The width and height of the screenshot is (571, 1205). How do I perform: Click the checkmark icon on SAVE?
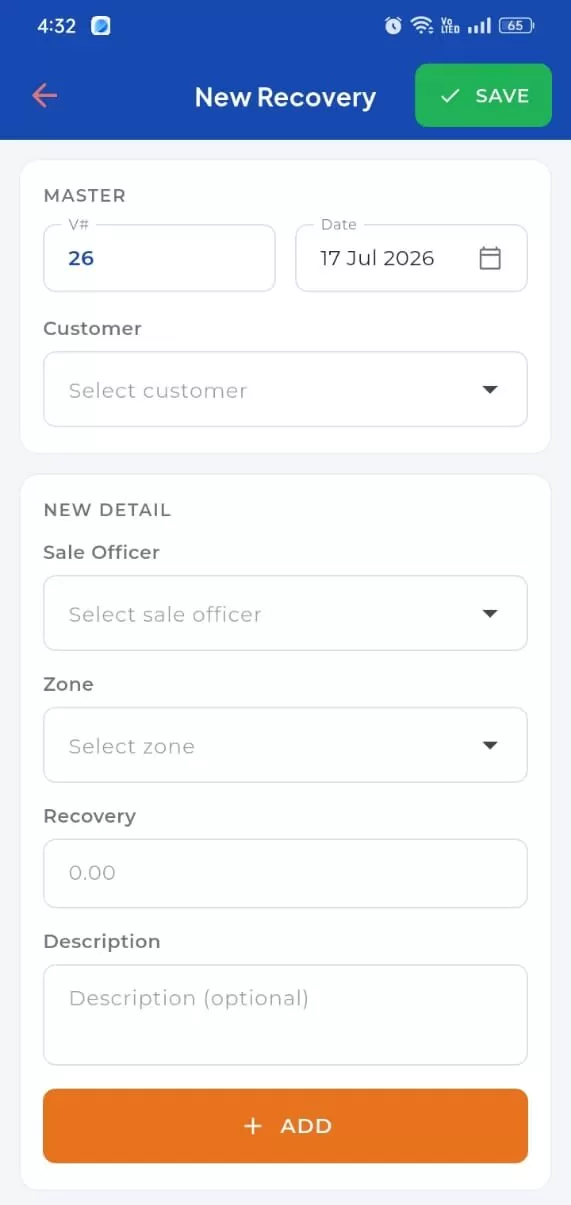pos(450,96)
